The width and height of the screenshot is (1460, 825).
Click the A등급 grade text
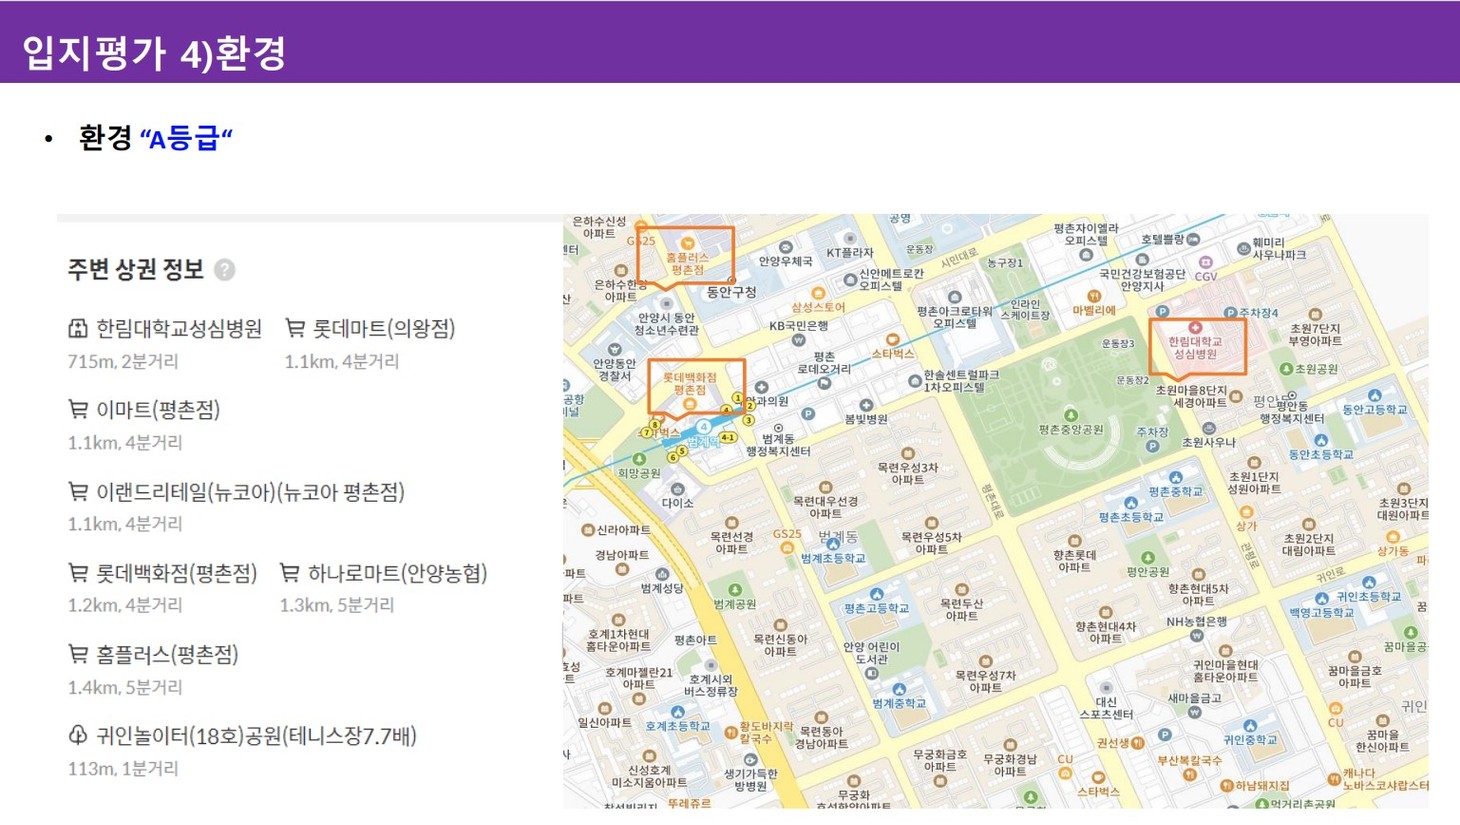(185, 138)
